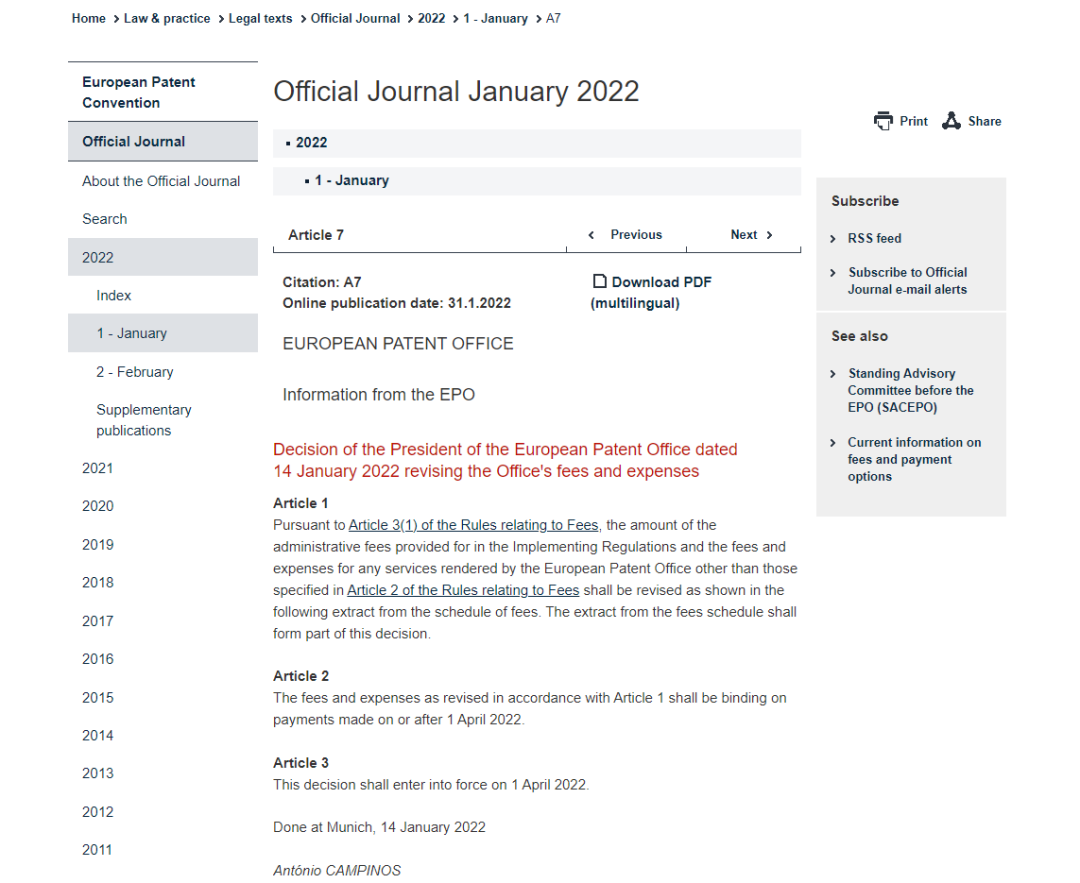Click the chevron before Current information on fees

coord(833,442)
